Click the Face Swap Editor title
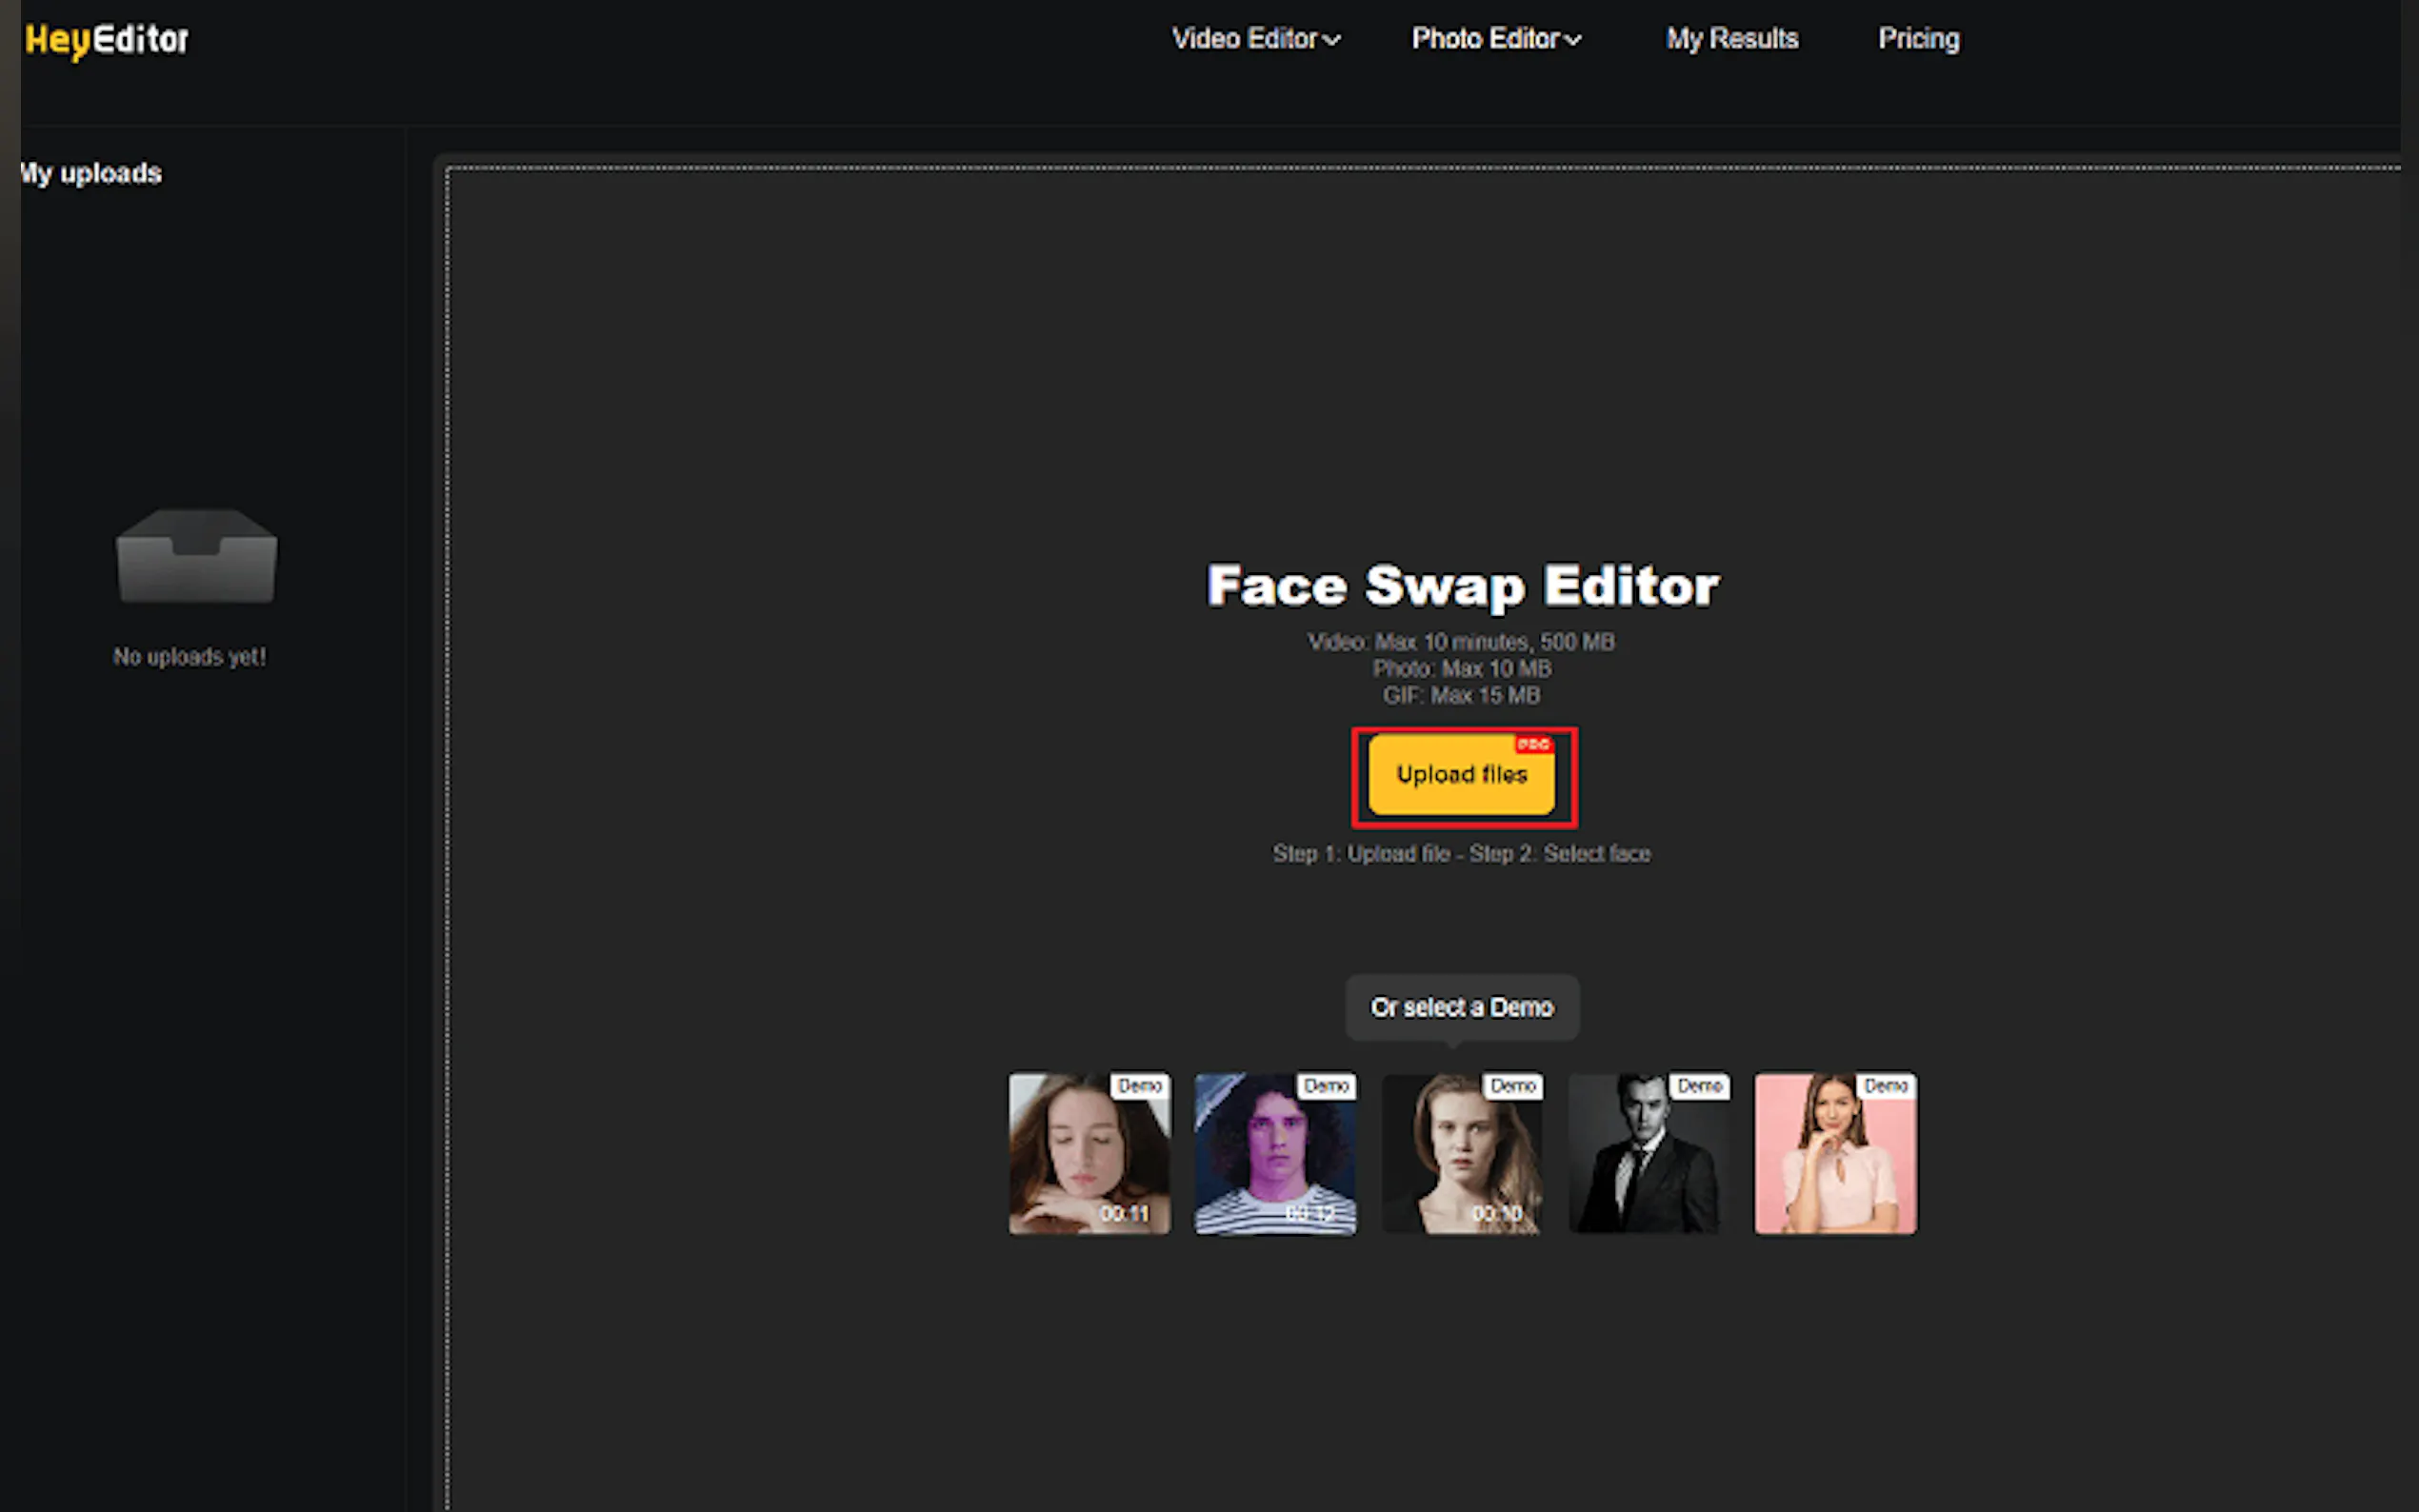Viewport: 2419px width, 1512px height. pyautogui.click(x=1462, y=586)
